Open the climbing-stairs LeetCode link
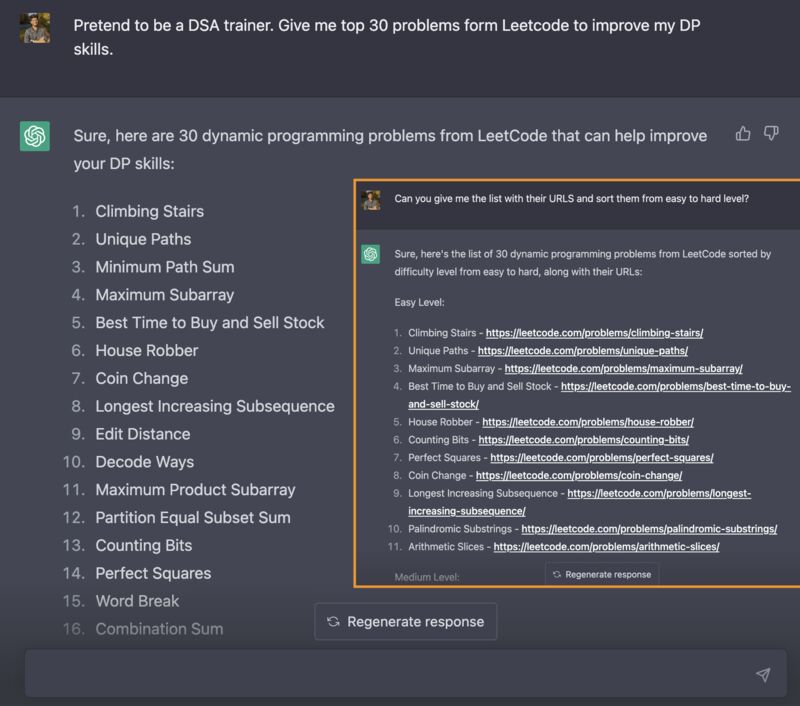 pos(594,333)
